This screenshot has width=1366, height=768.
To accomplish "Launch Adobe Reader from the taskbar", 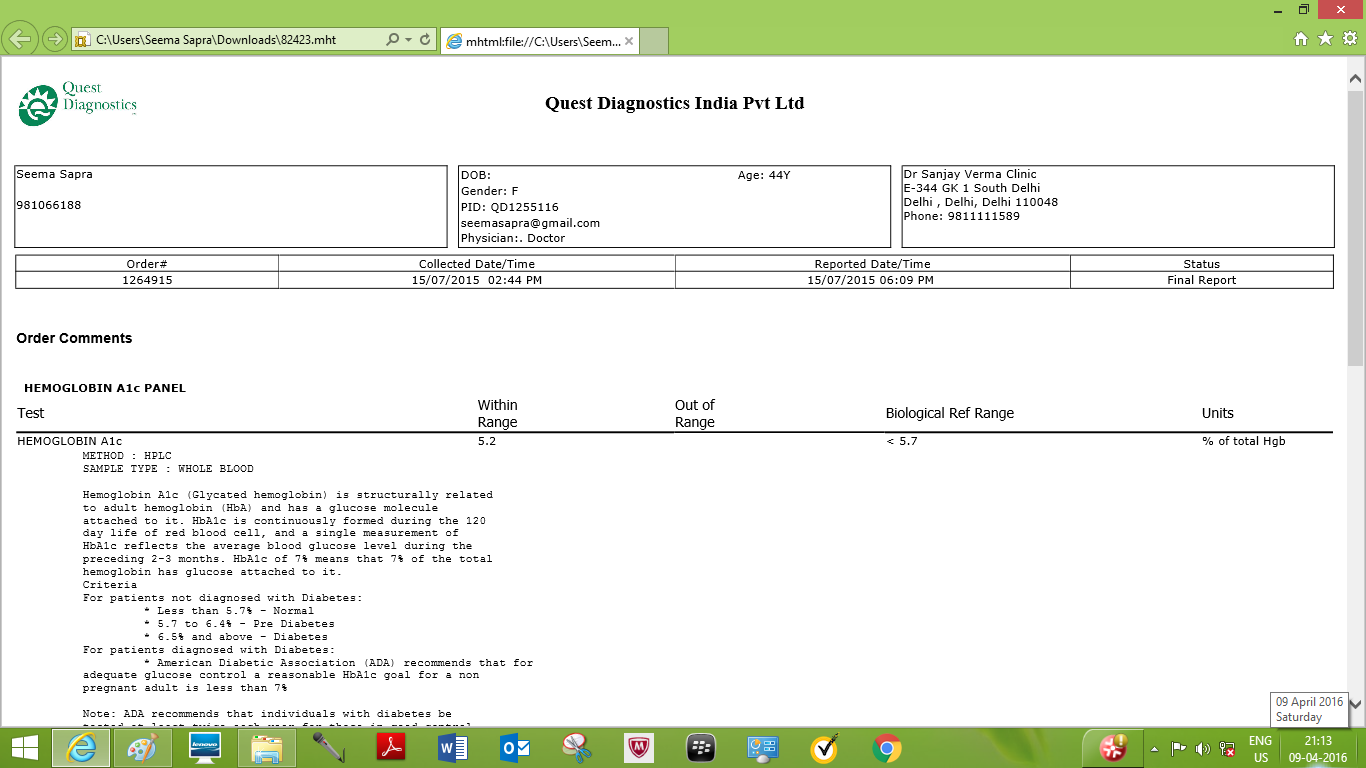I will [391, 748].
